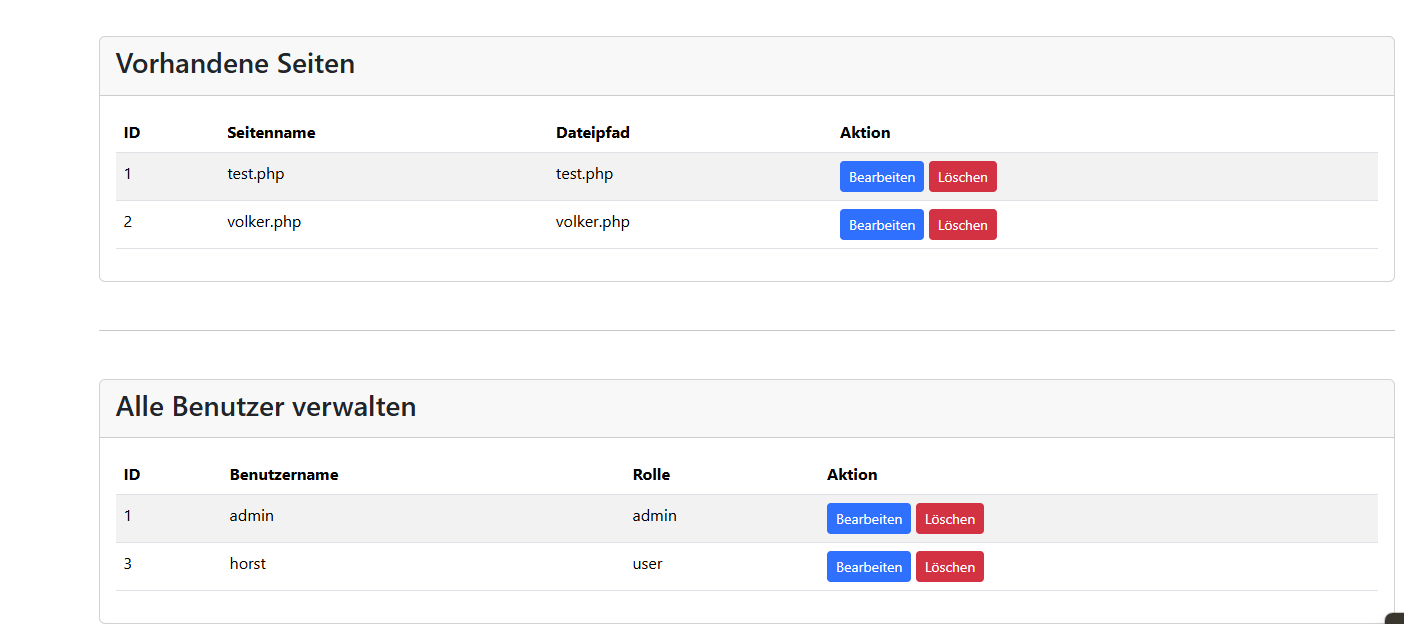This screenshot has height=624, width=1404.
Task: Edit the volker.php page entry
Action: [881, 225]
